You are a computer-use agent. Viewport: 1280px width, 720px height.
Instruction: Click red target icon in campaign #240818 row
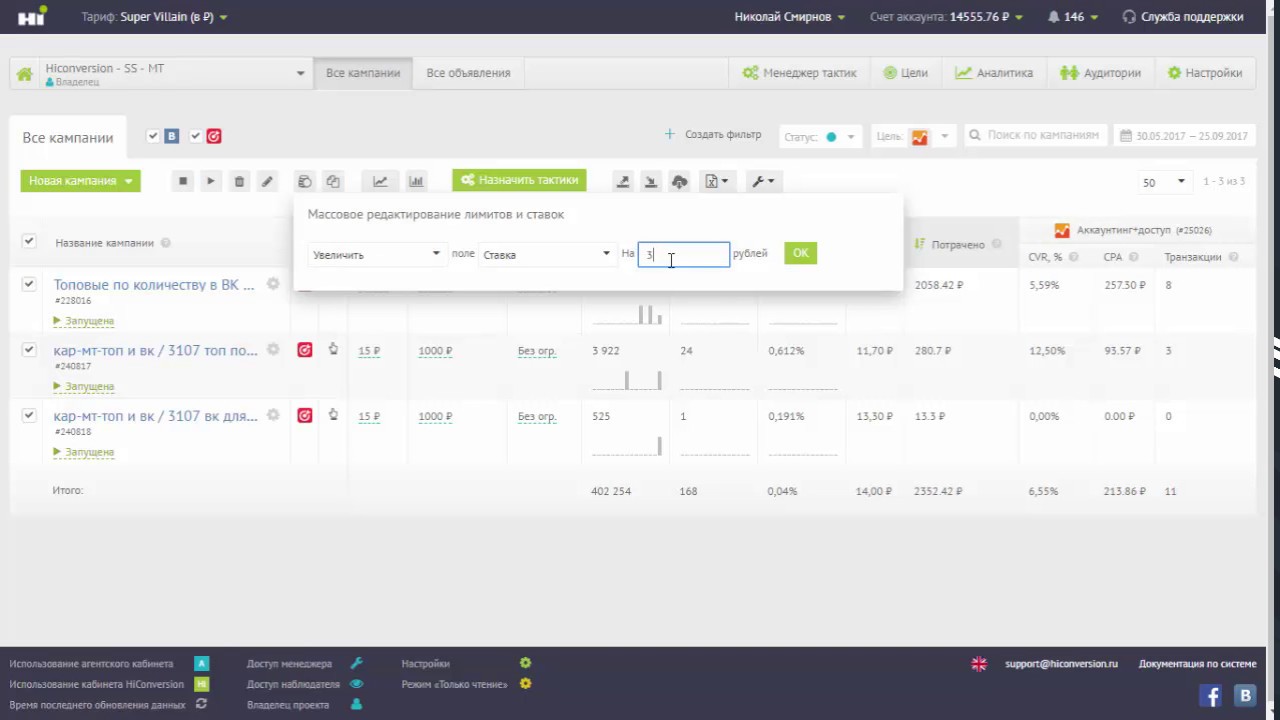(305, 415)
